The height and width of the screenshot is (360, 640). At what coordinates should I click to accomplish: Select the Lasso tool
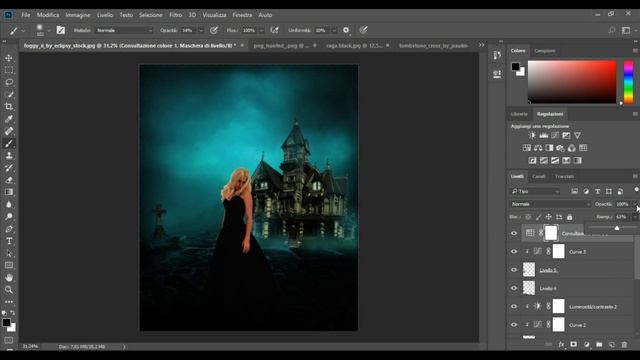(x=9, y=82)
